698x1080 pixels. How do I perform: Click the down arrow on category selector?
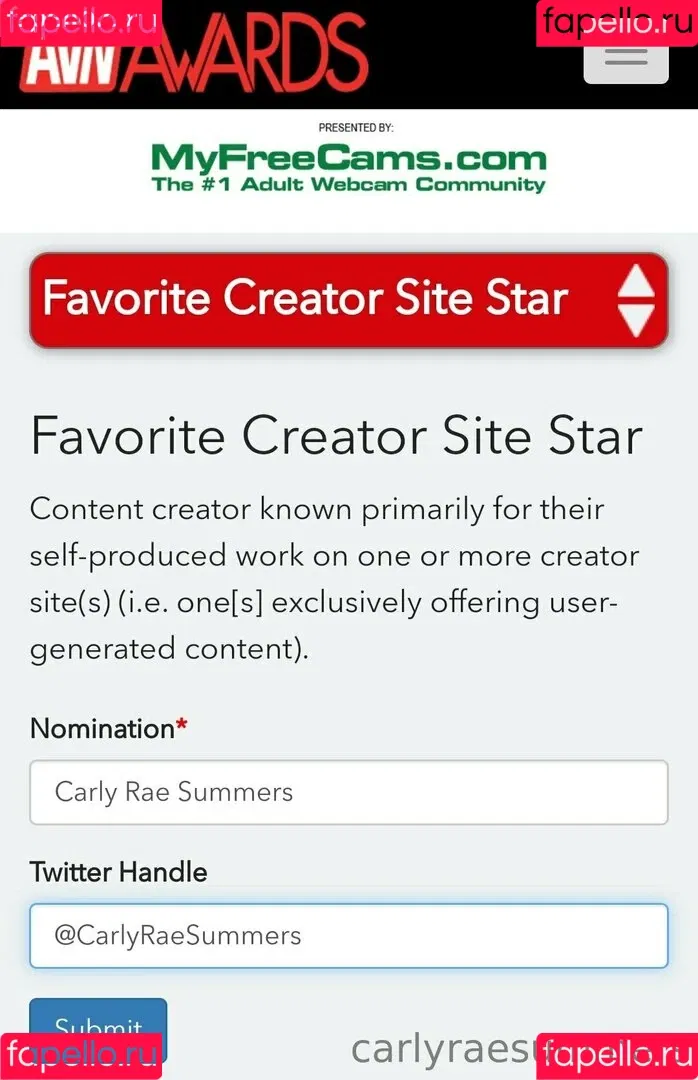click(635, 320)
